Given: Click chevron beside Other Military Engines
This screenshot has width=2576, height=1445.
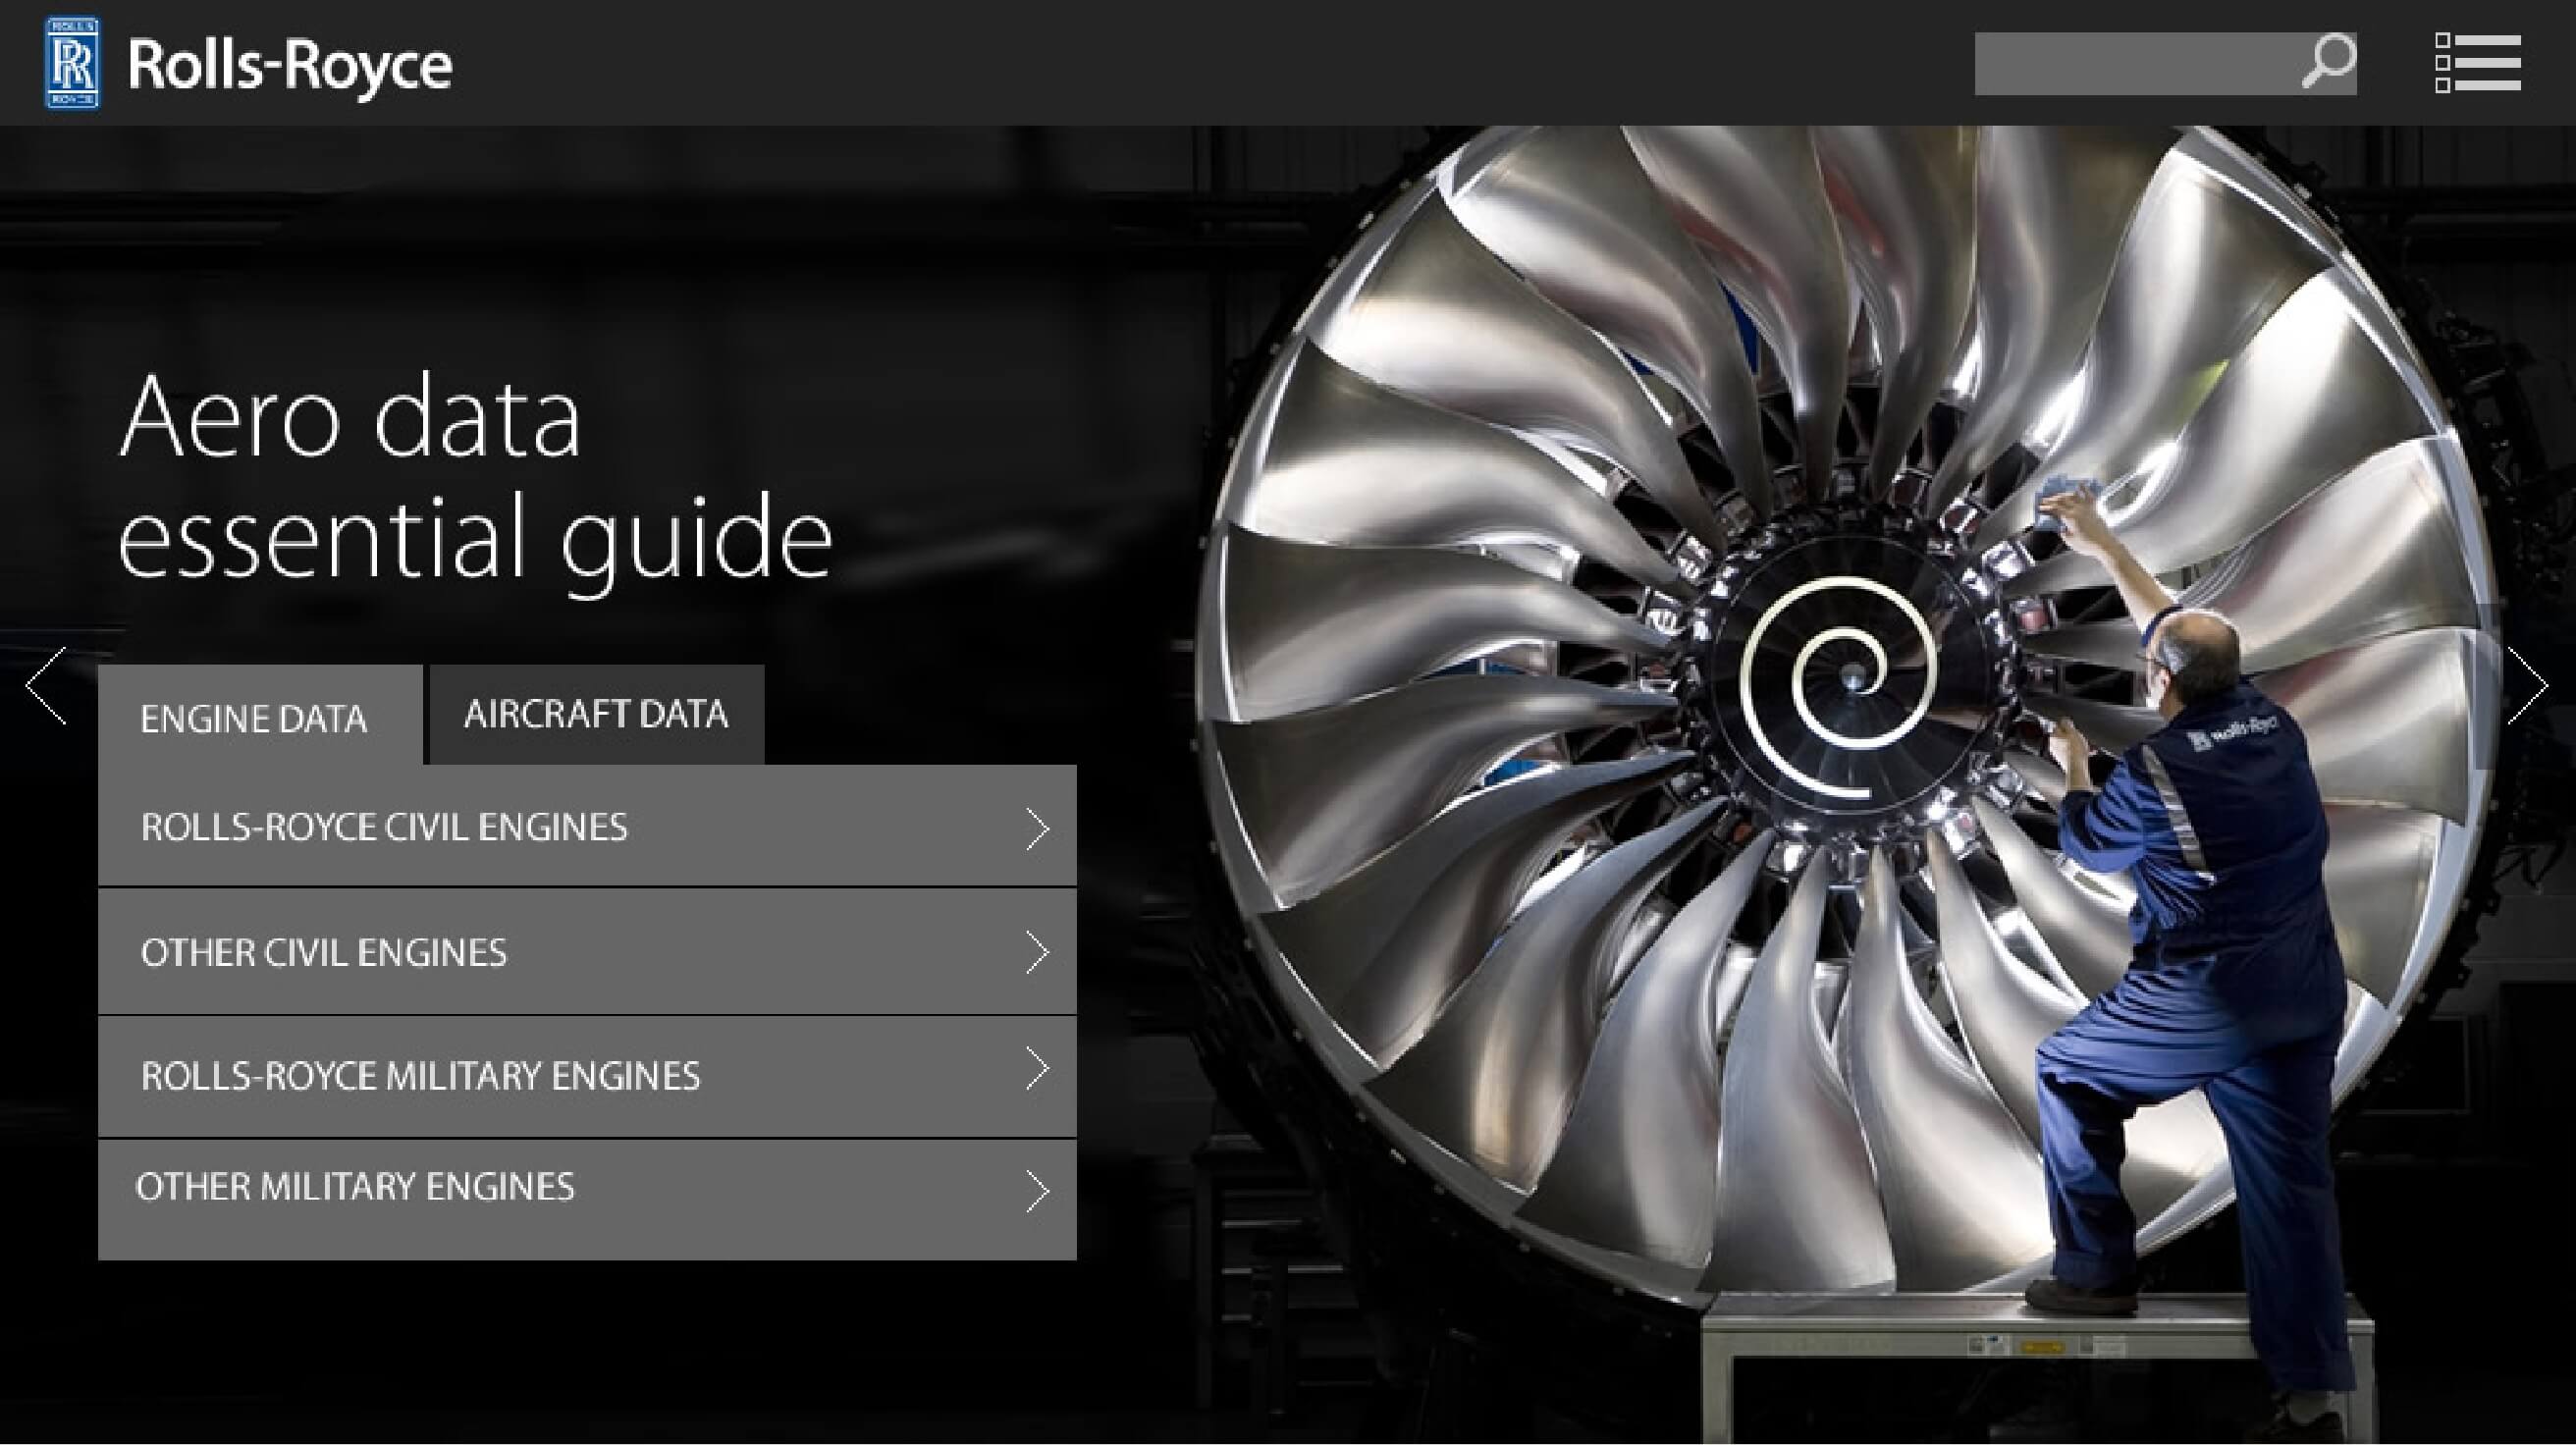Looking at the screenshot, I should pos(1037,1191).
